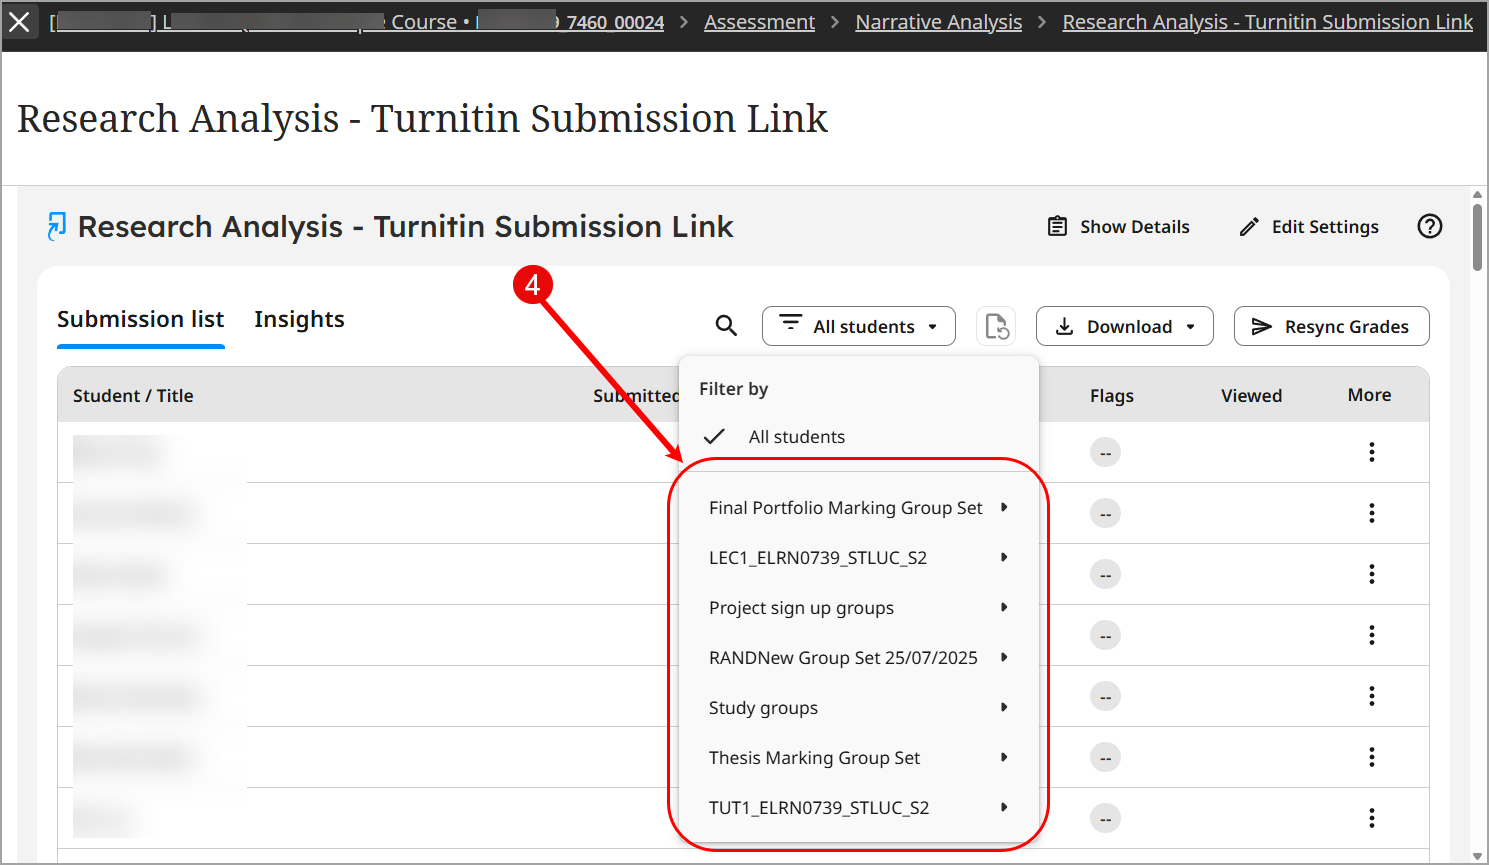Click Show Details button

tap(1118, 227)
